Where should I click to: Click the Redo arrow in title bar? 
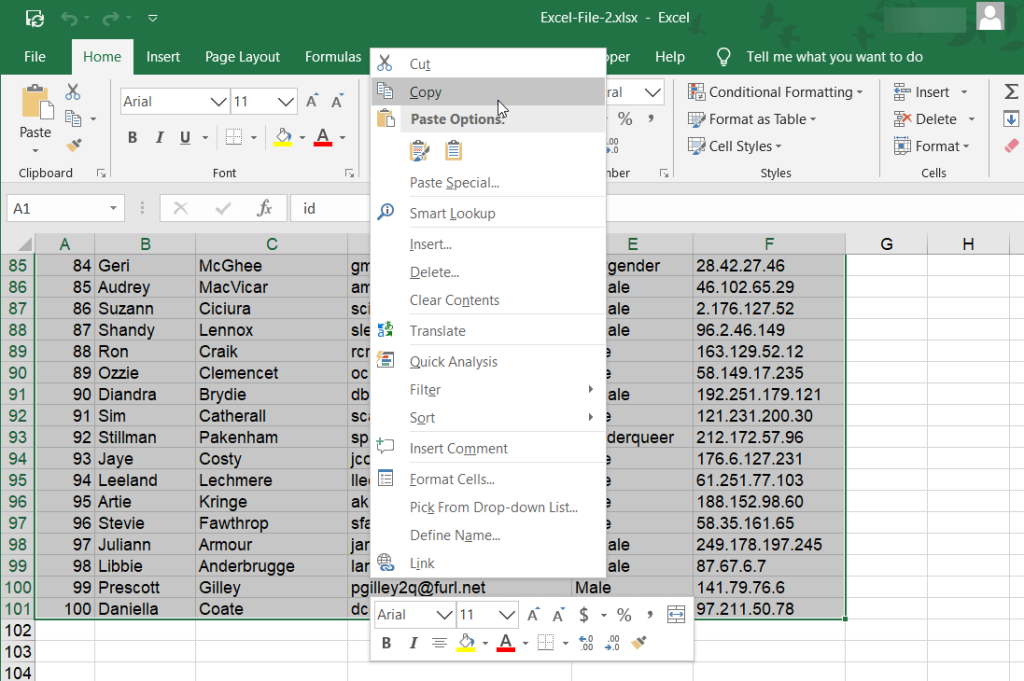coord(110,18)
